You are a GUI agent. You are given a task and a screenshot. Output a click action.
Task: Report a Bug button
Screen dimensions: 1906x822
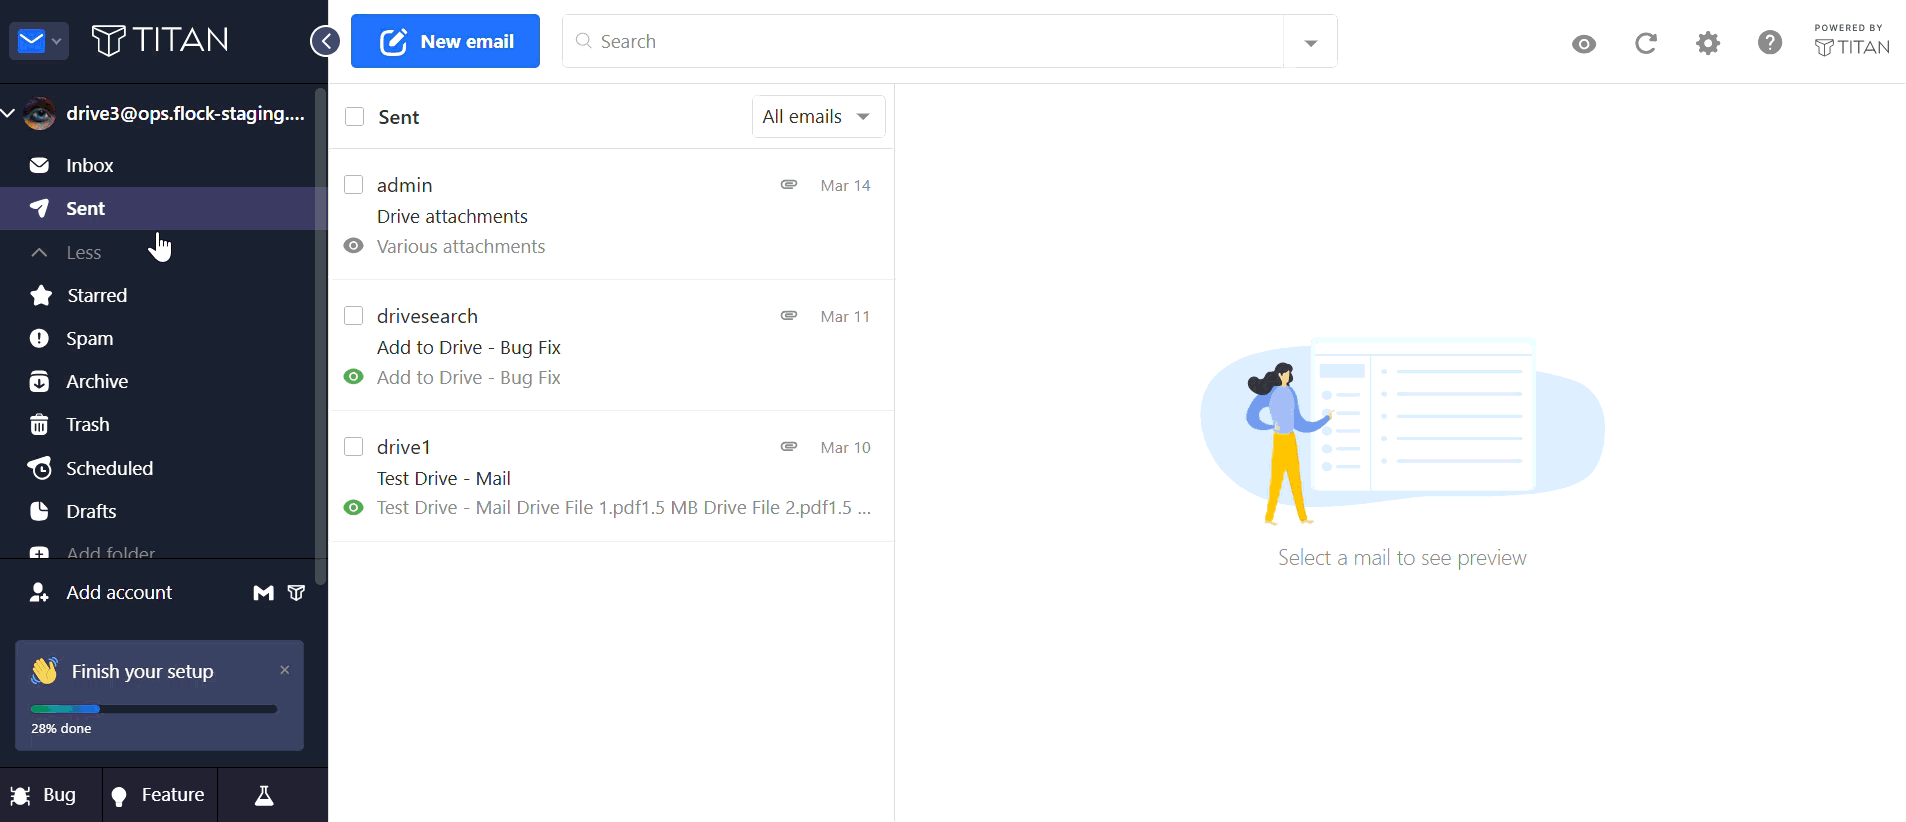tap(51, 795)
